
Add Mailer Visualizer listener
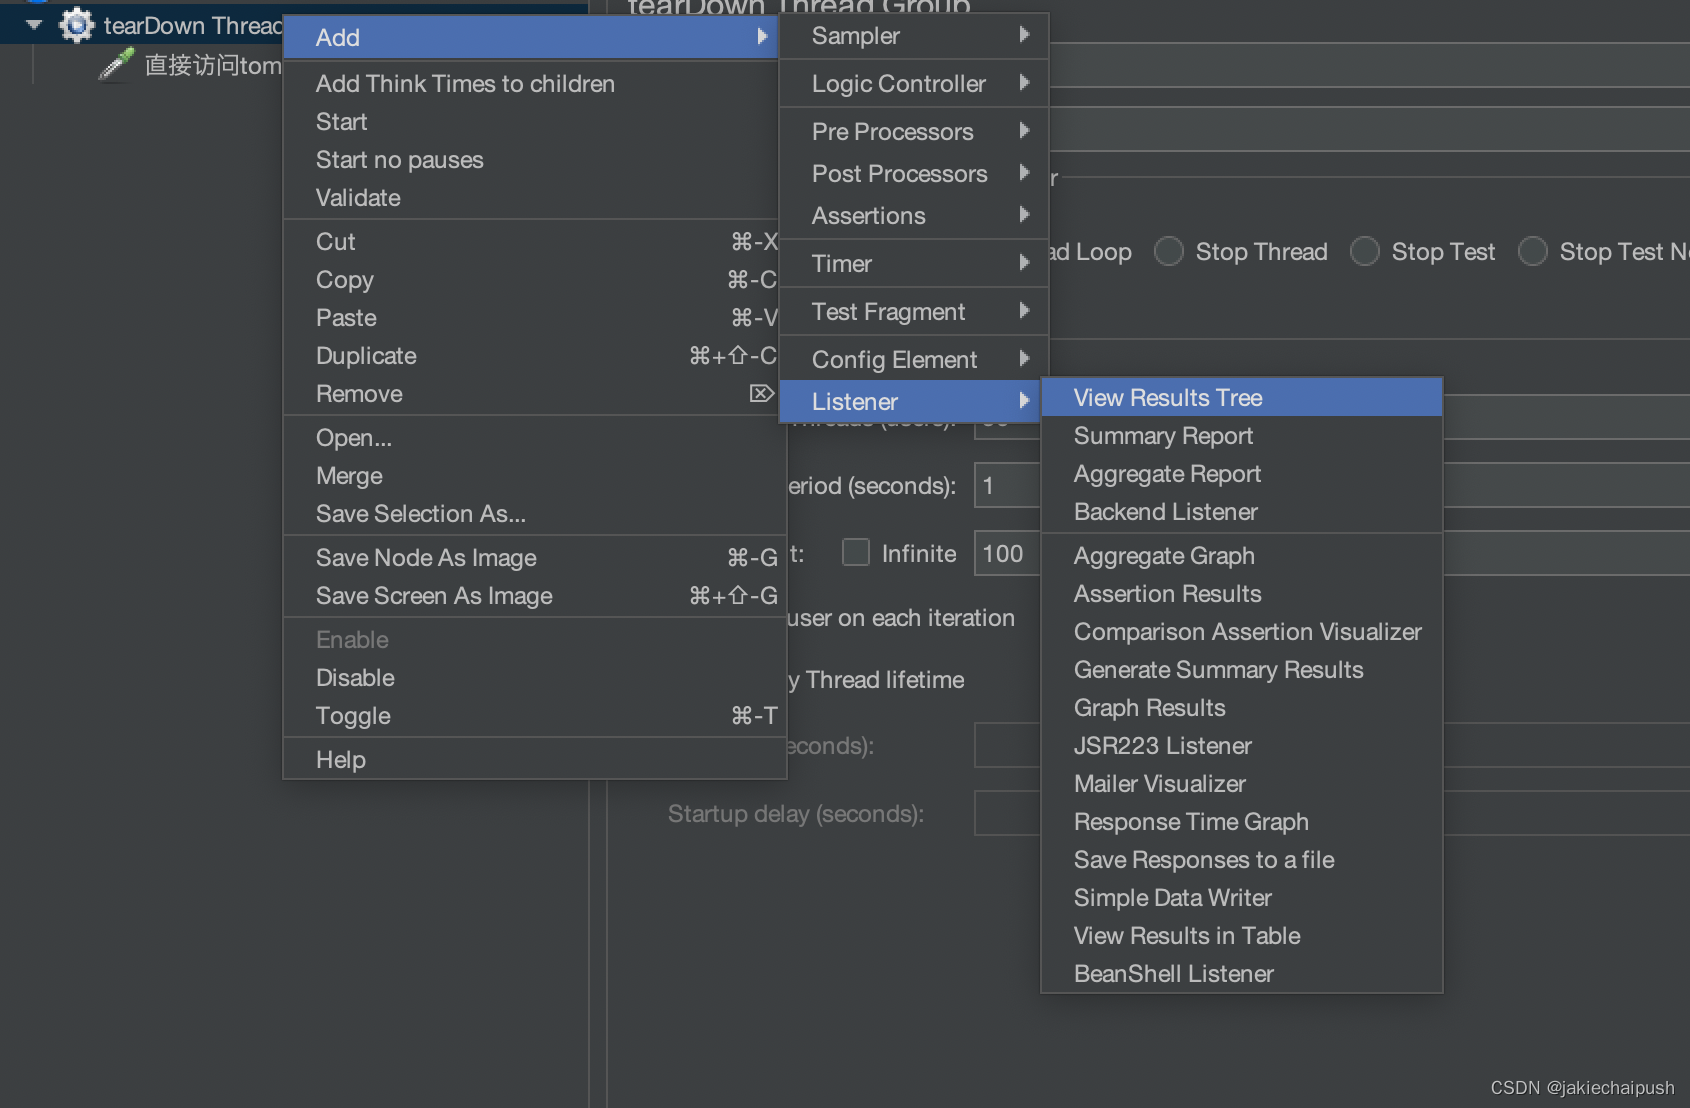1242,784
